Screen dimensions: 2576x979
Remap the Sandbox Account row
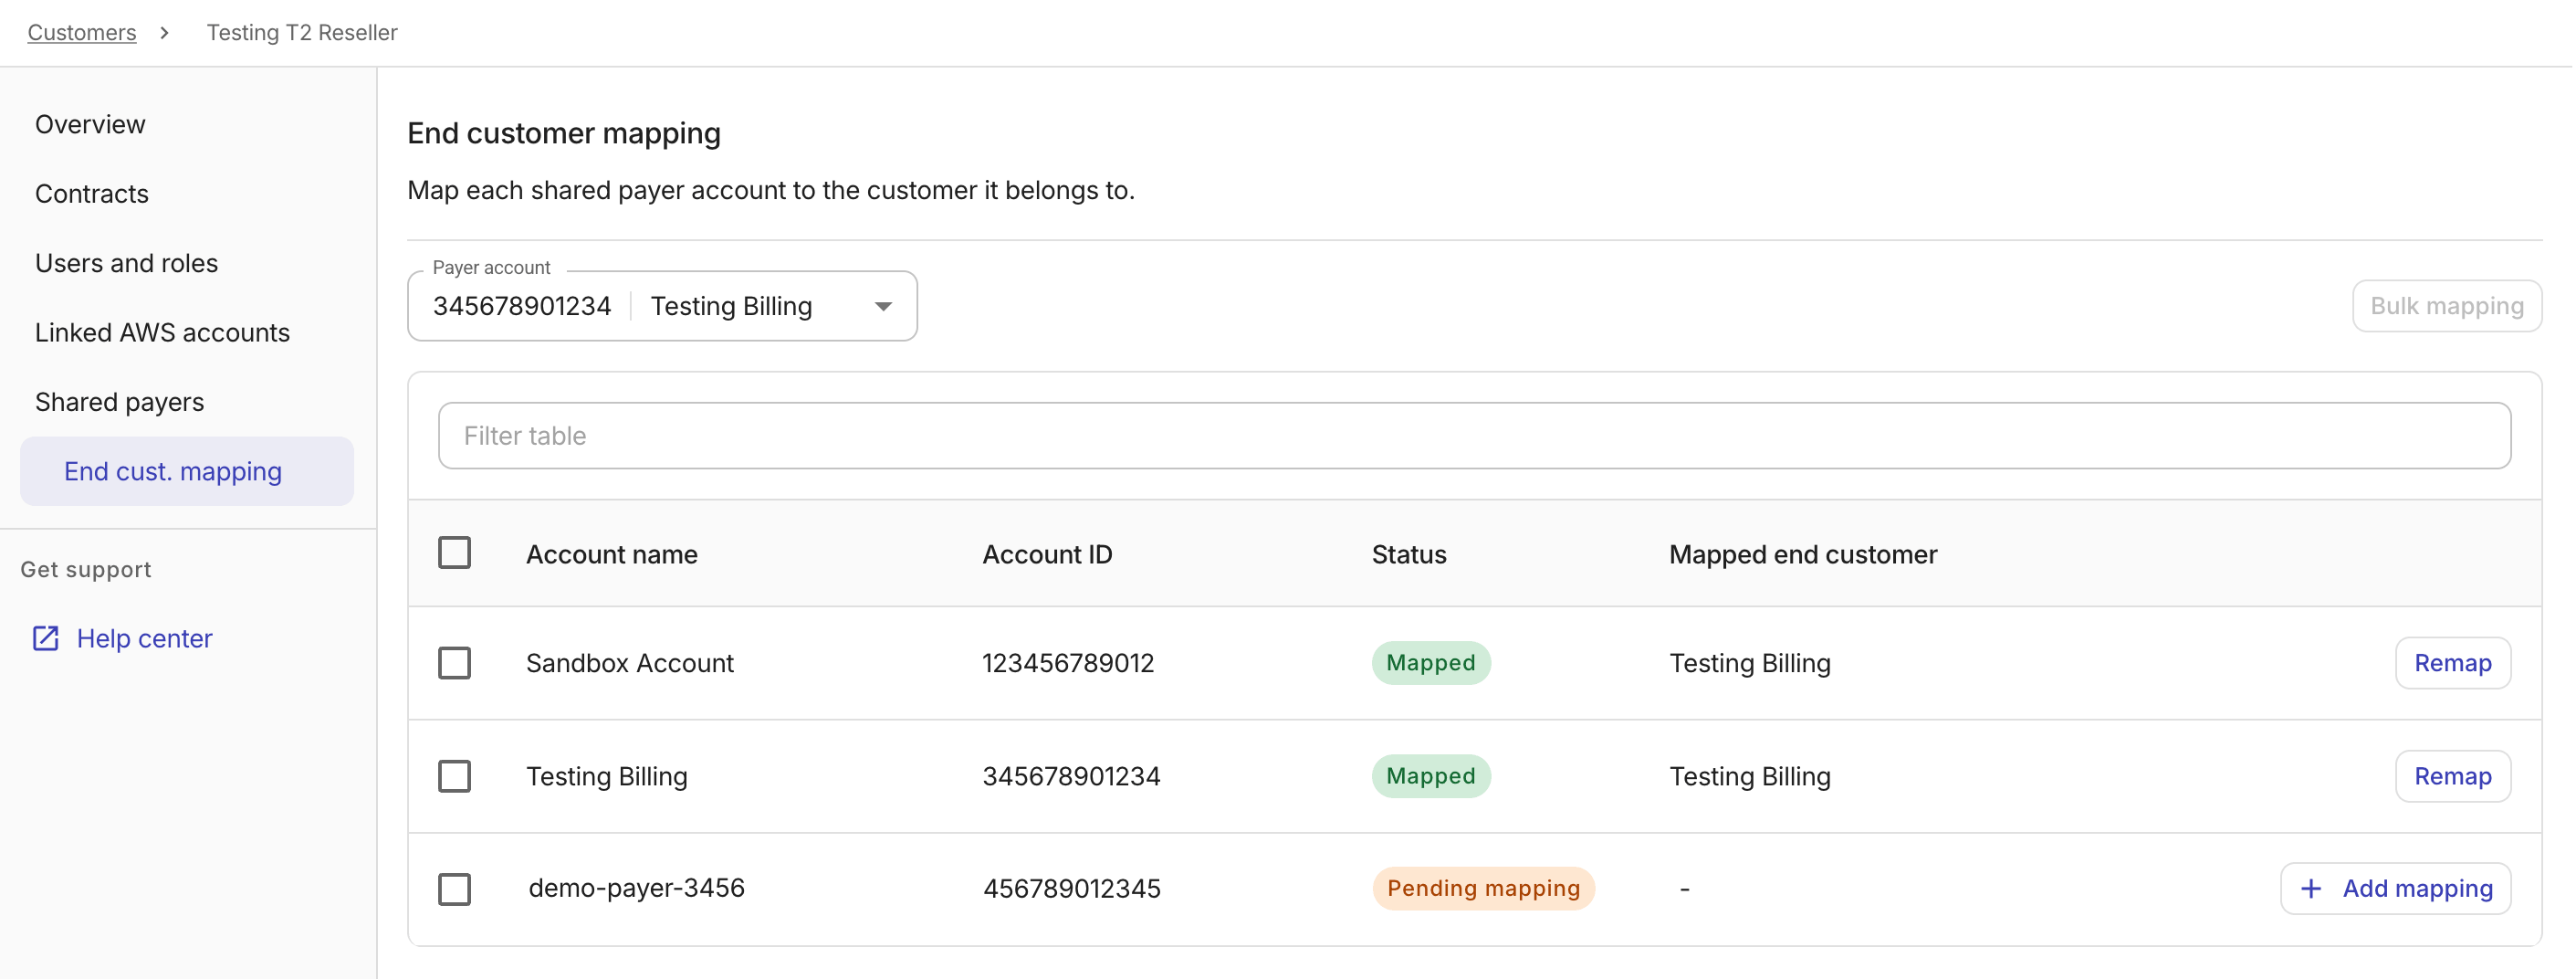tap(2452, 662)
